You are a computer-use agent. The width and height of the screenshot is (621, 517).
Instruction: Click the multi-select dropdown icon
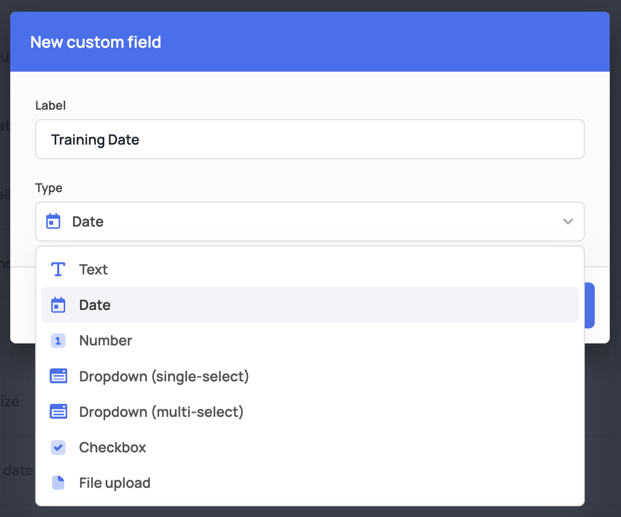coord(58,412)
